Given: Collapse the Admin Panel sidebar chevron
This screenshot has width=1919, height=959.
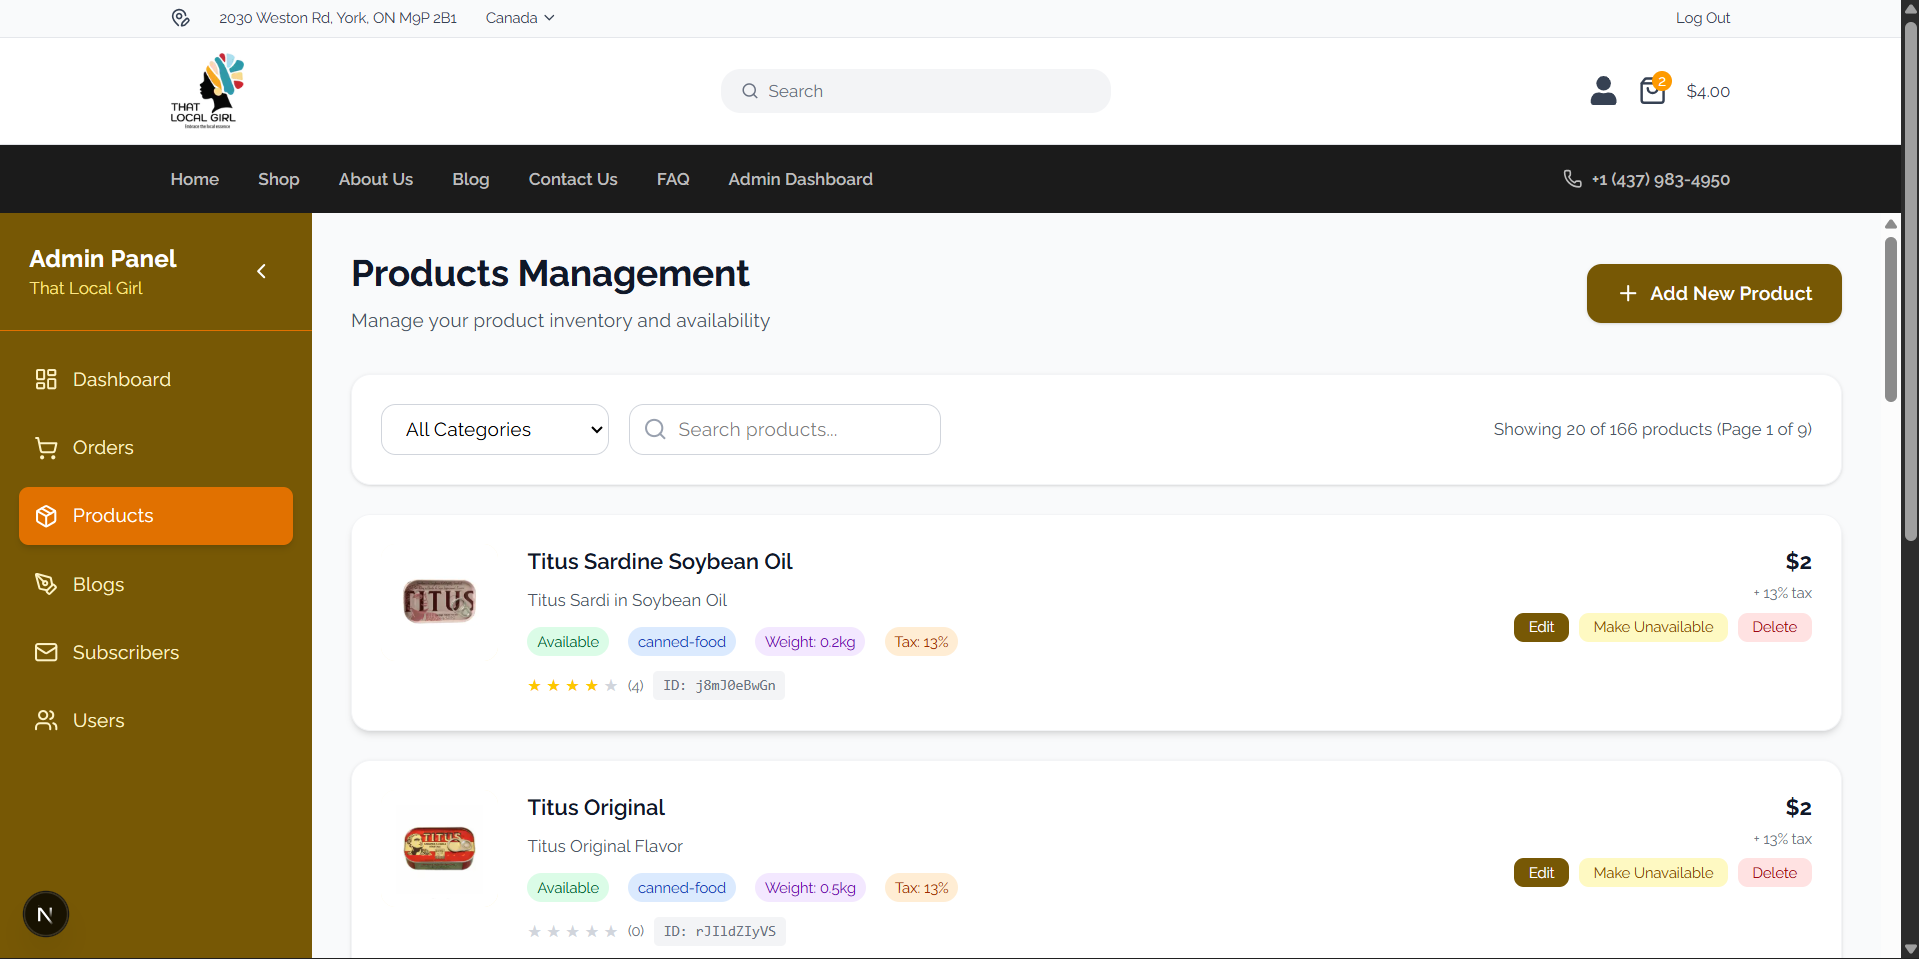Looking at the screenshot, I should tap(261, 271).
